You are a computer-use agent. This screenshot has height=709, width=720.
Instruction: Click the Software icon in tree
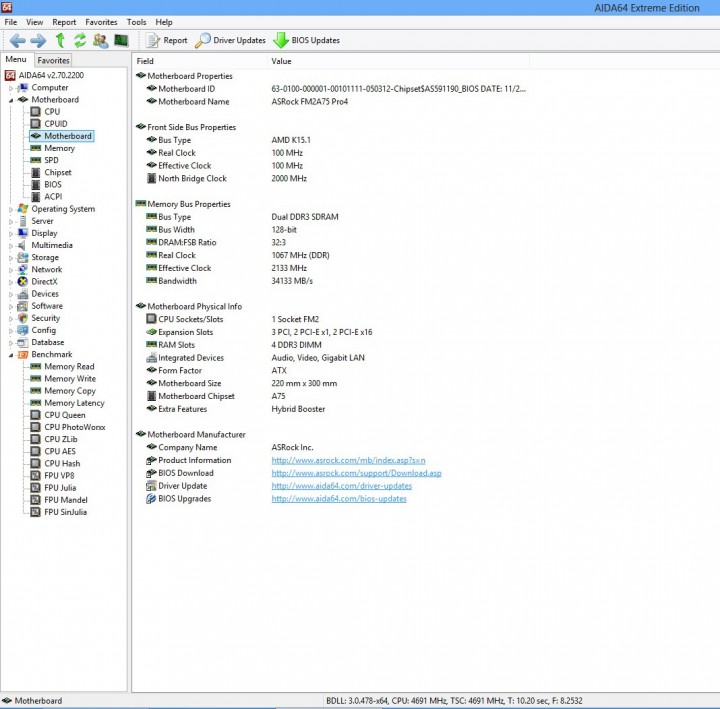[22, 306]
